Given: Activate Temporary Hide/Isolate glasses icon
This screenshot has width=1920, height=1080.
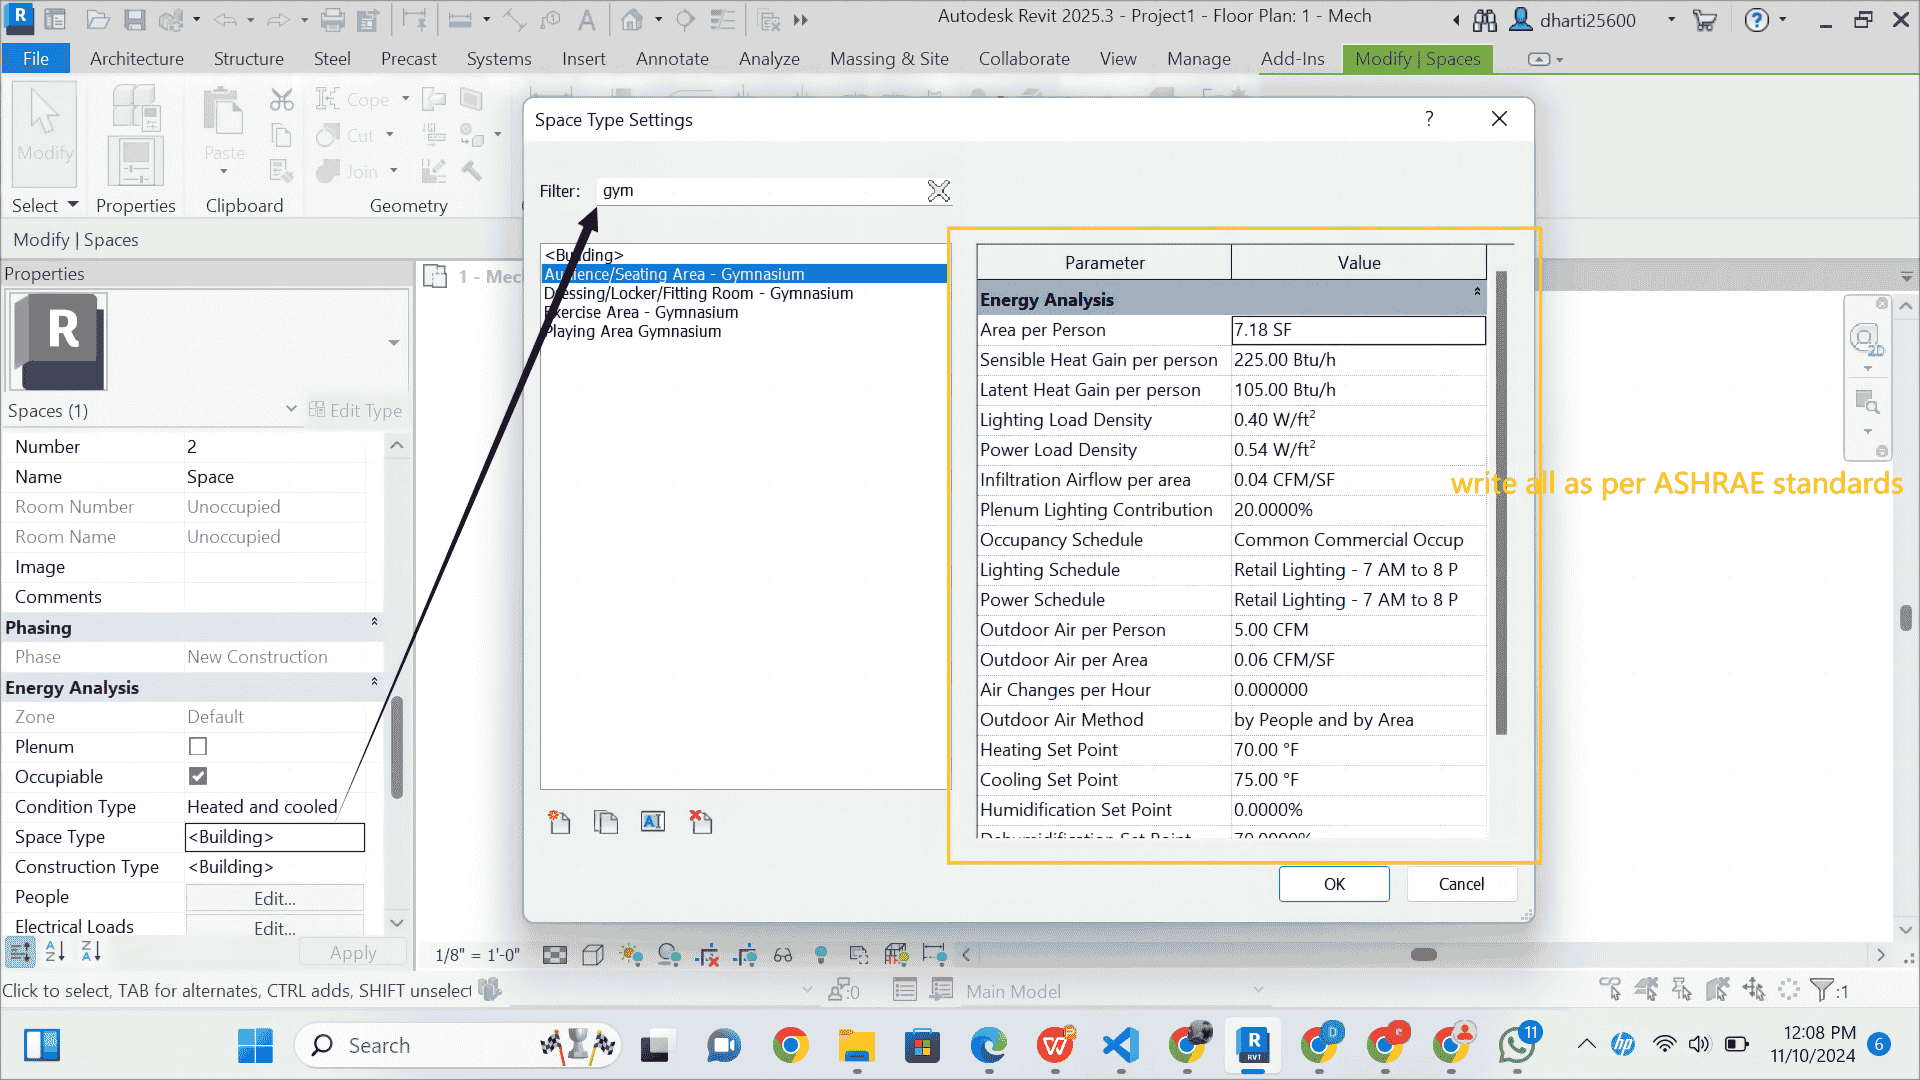Looking at the screenshot, I should click(783, 955).
